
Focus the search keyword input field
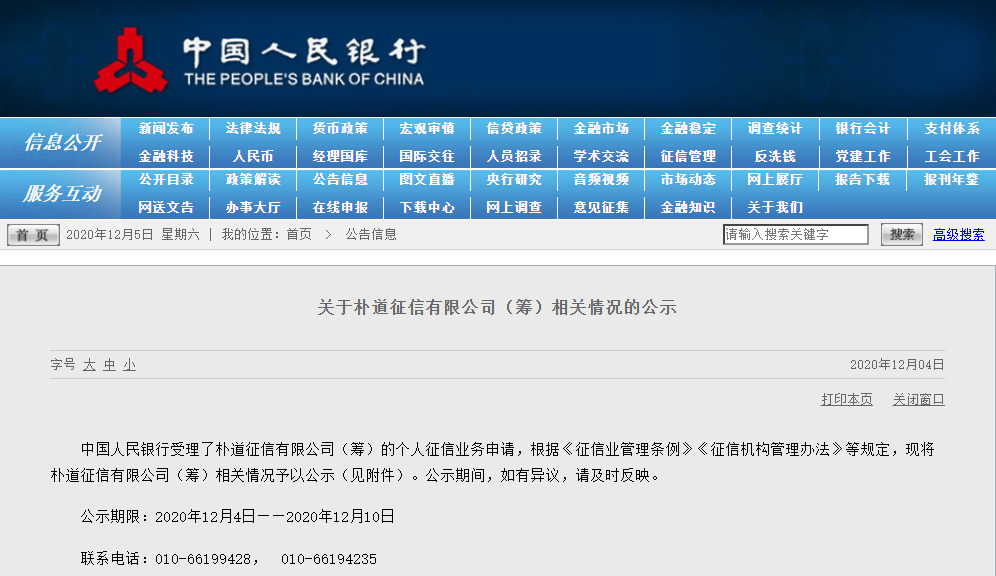tap(795, 234)
